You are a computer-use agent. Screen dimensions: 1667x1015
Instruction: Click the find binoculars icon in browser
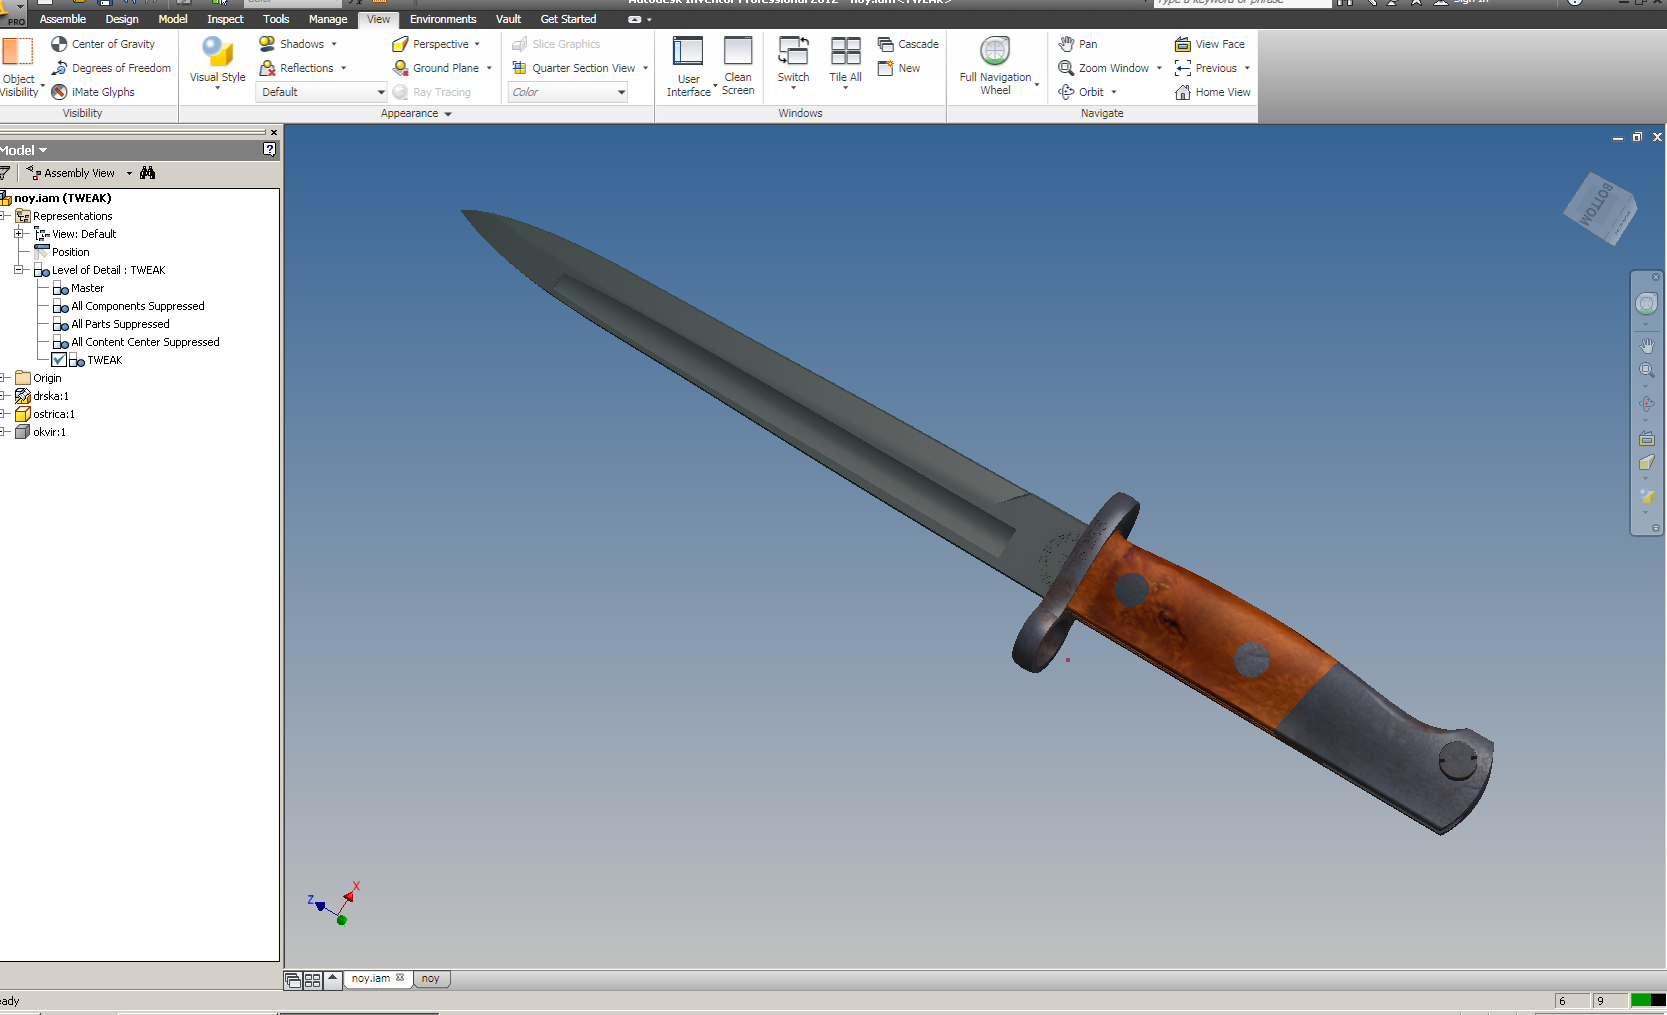tap(148, 173)
